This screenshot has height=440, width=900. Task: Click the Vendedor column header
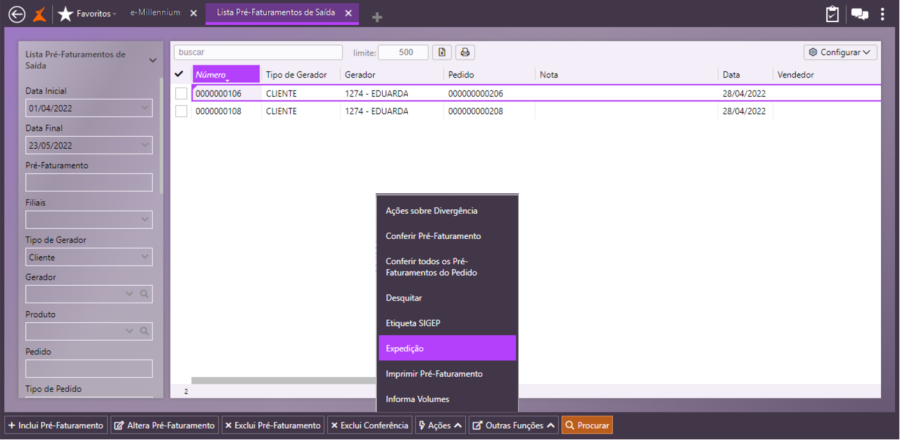(x=827, y=75)
